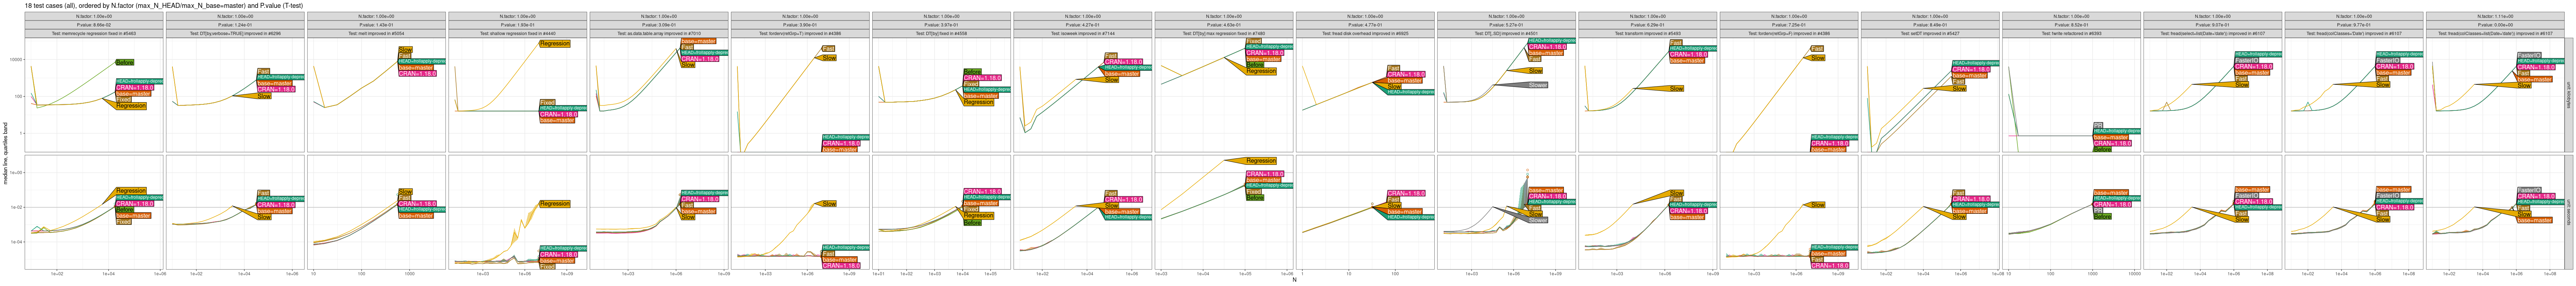Click the 'Test: setDT improved in #5427' strip header
The height and width of the screenshot is (286, 2576).
click(x=1929, y=33)
